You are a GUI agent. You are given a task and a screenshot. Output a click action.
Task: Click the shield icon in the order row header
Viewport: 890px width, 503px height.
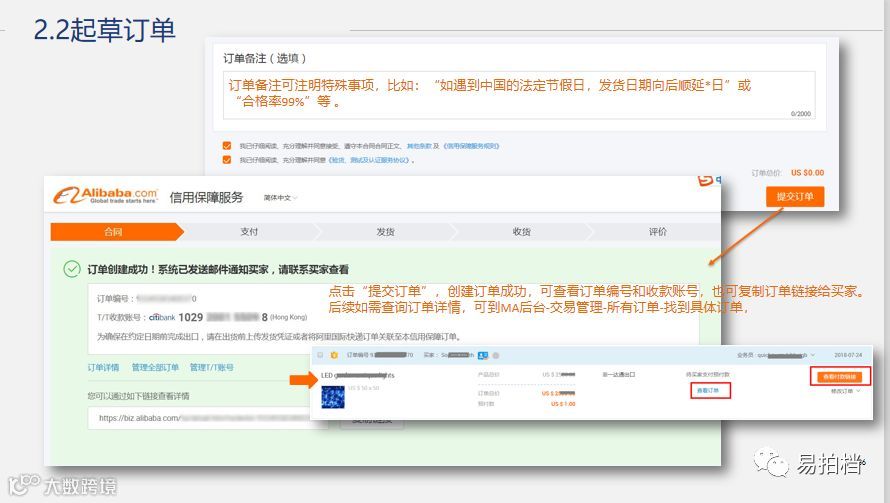point(334,355)
